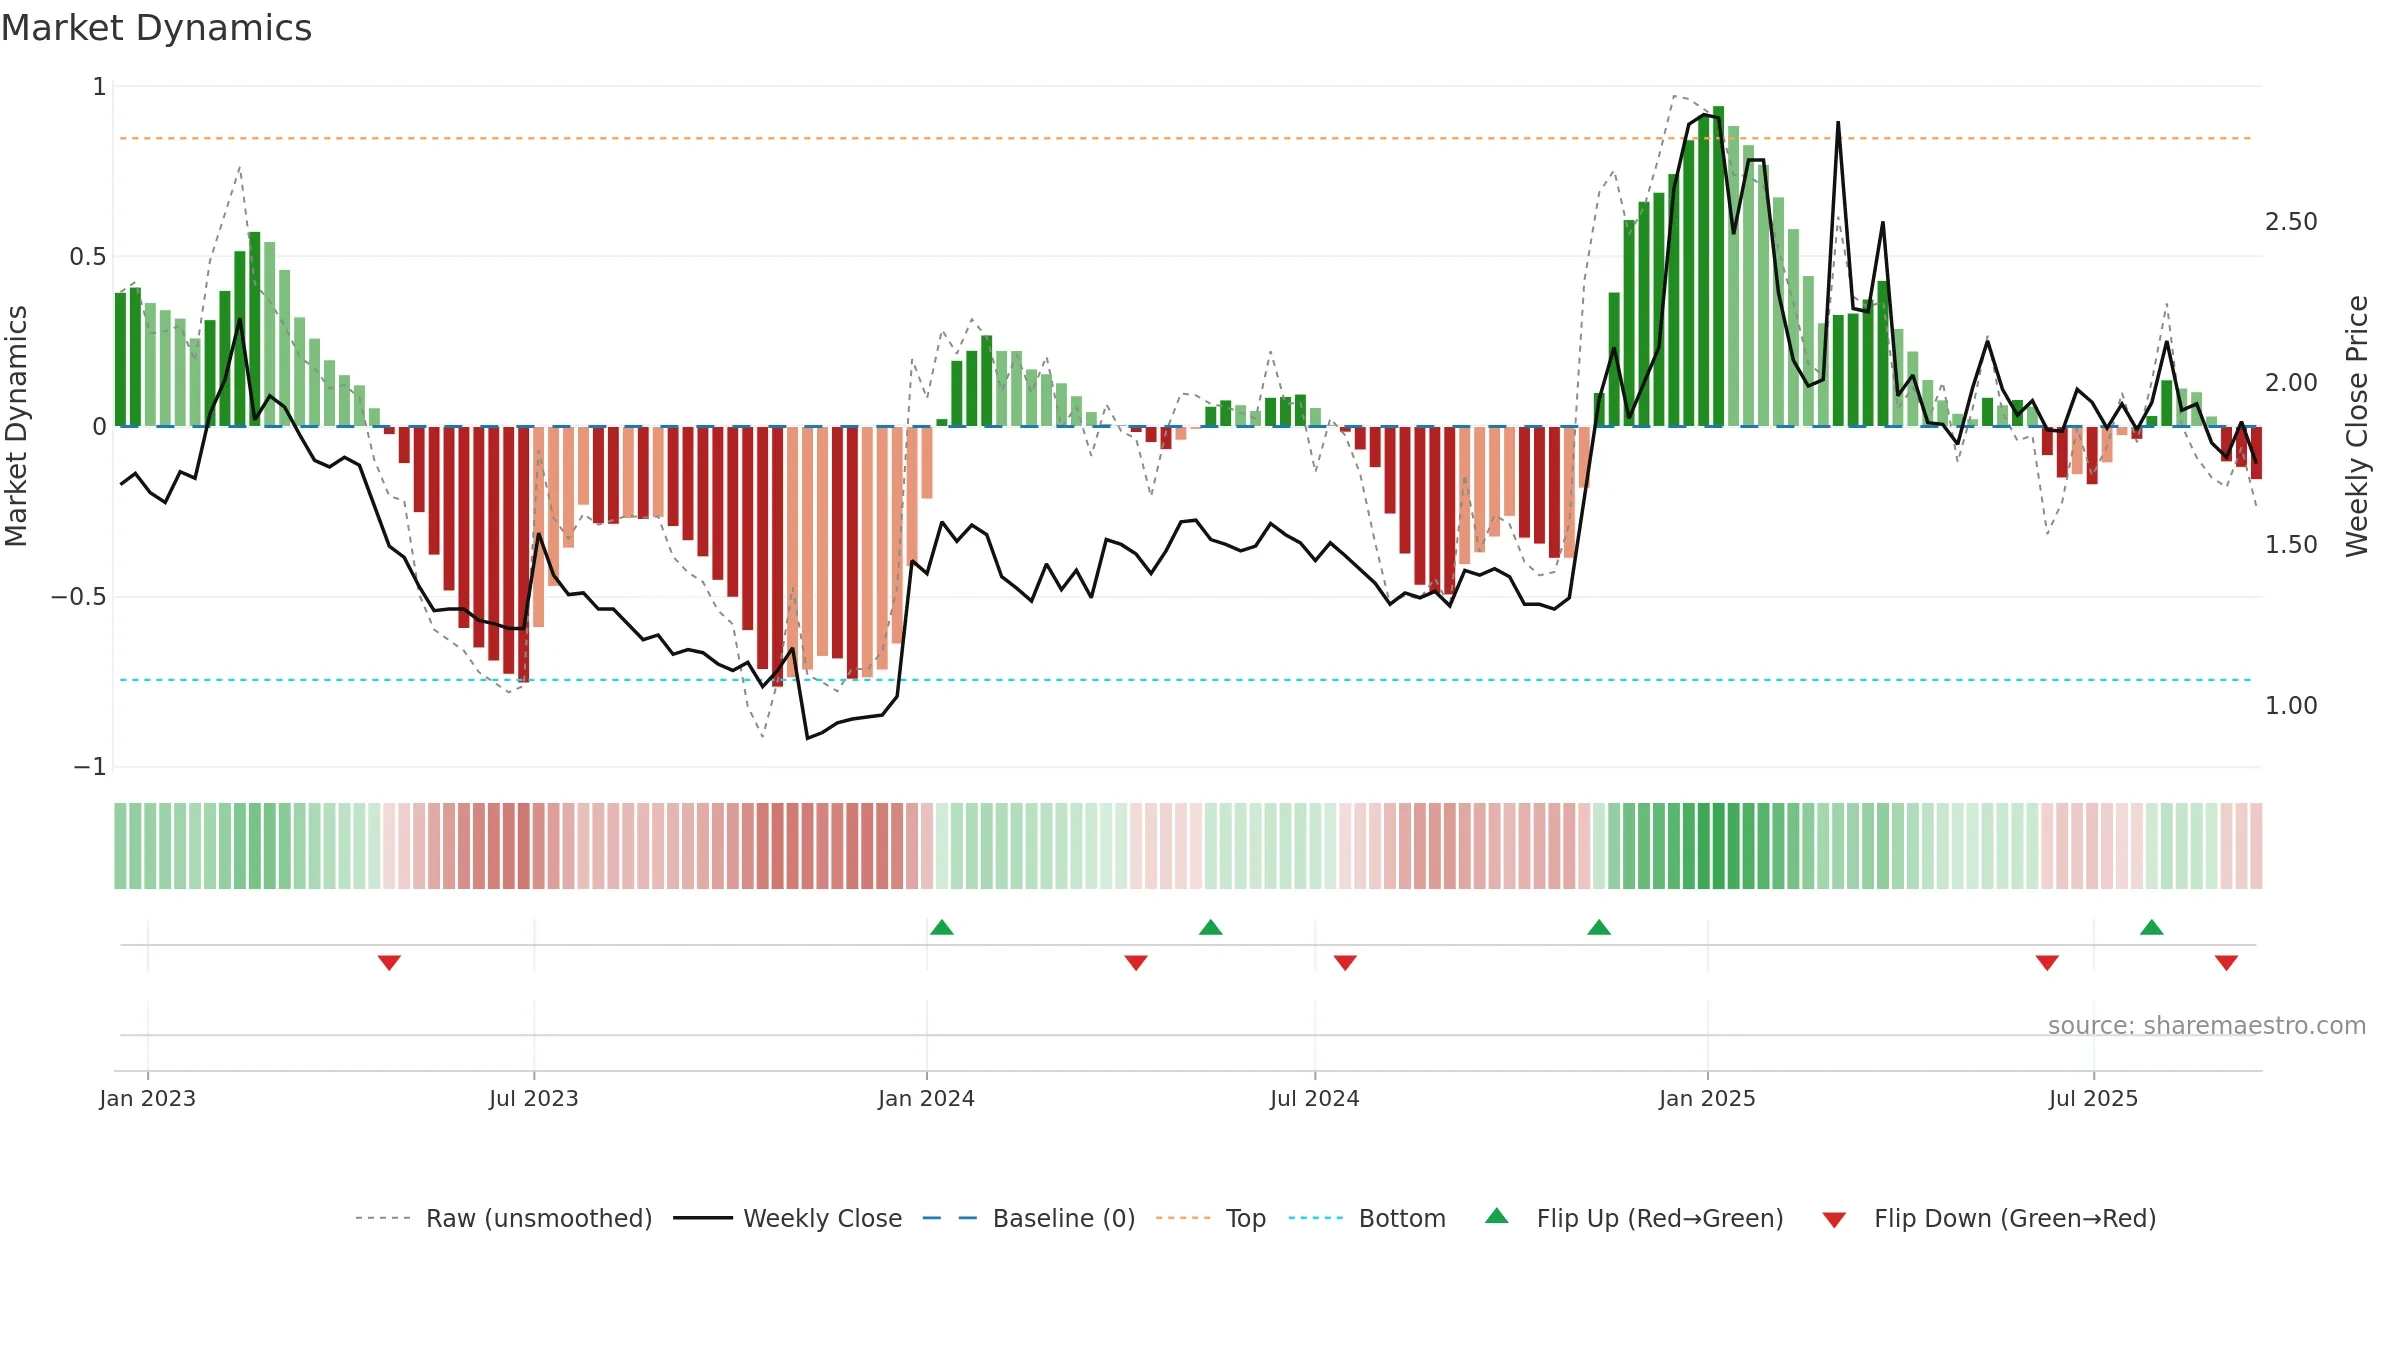2400x1350 pixels.
Task: Click the 0.5 left axis tick label
Action: [87, 257]
